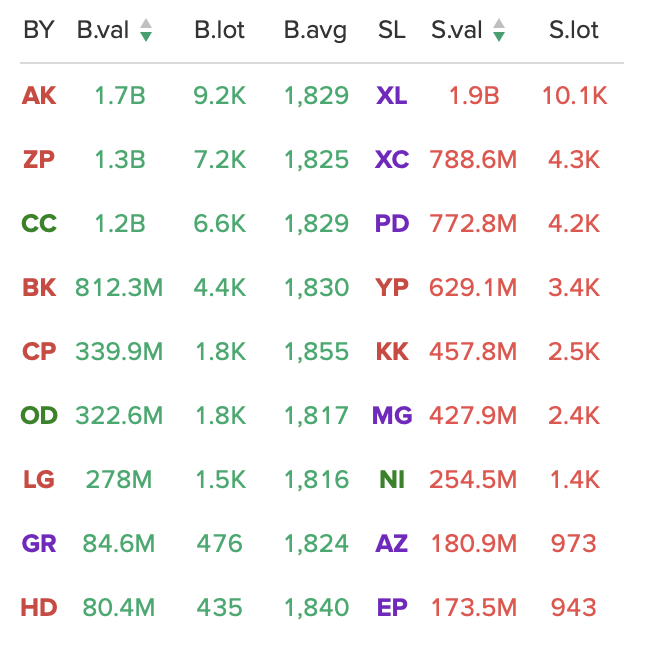Image resolution: width=648 pixels, height=652 pixels.
Task: Click the S.val column header
Action: click(x=456, y=30)
